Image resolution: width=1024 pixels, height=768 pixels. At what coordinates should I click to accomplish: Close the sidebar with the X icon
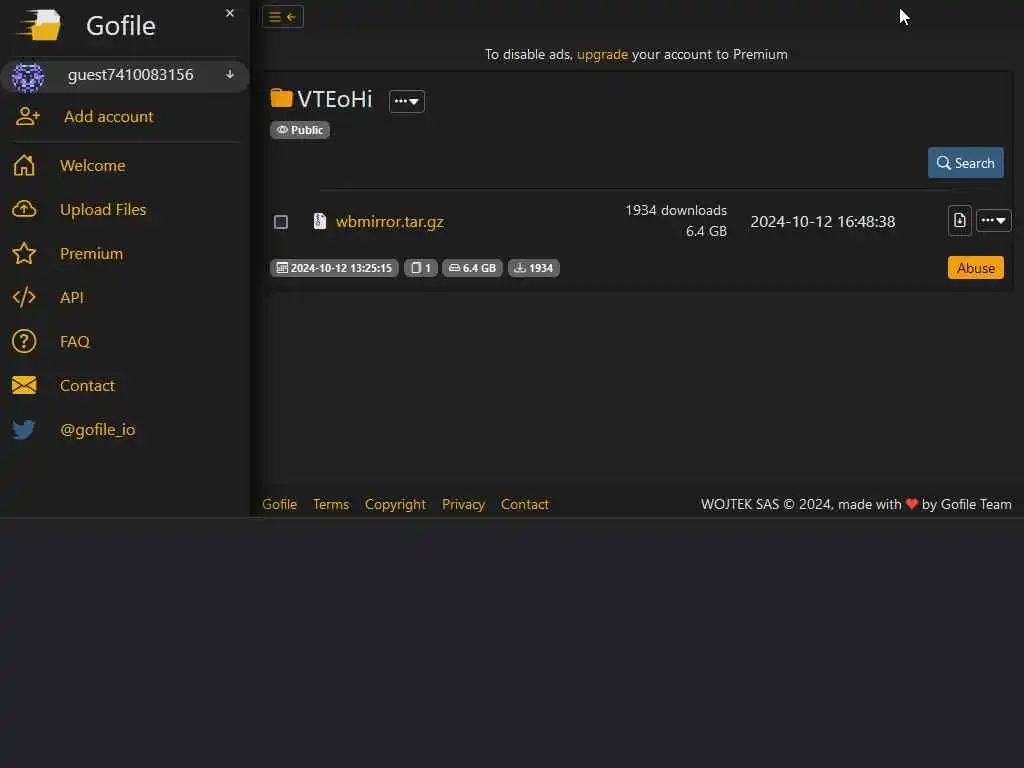[230, 13]
